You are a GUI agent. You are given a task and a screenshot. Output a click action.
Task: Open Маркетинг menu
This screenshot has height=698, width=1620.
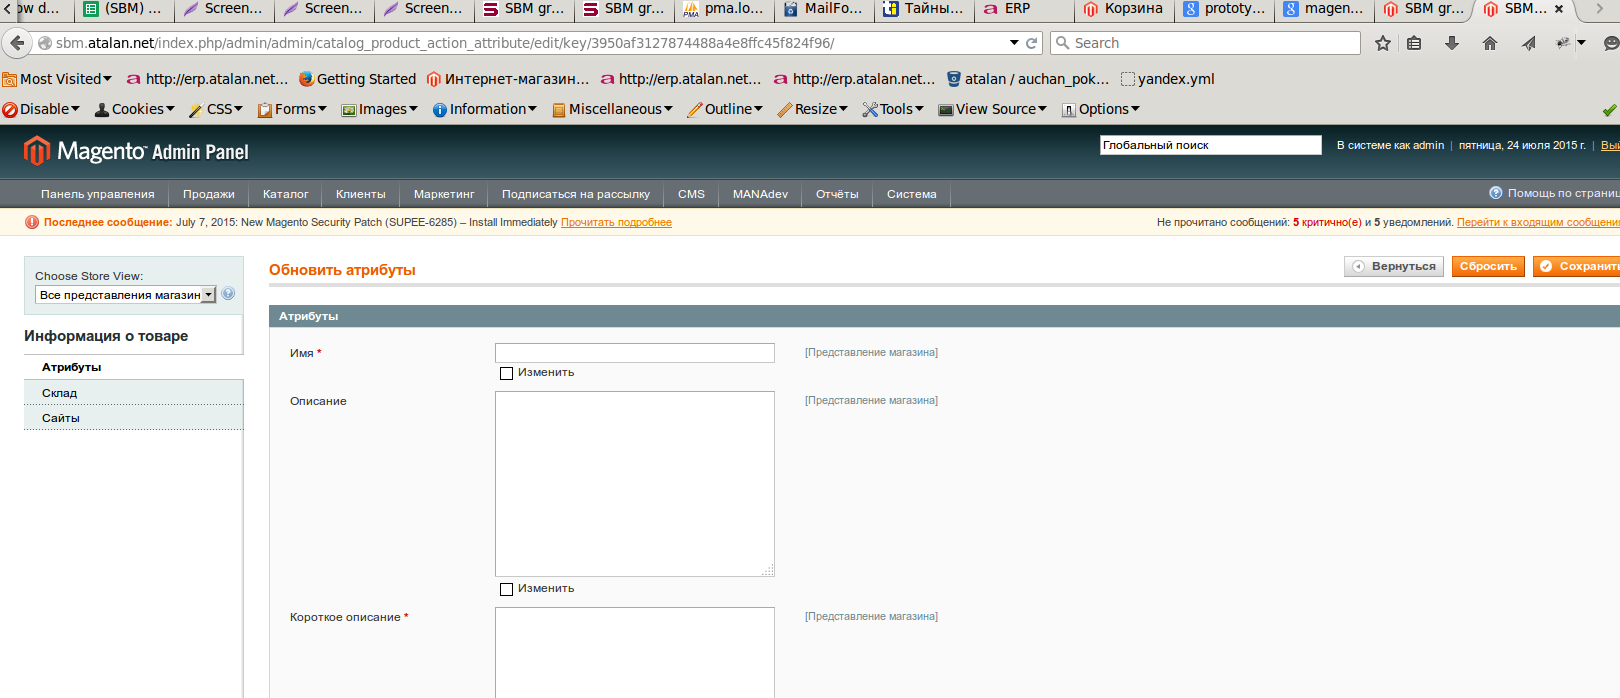pos(444,194)
